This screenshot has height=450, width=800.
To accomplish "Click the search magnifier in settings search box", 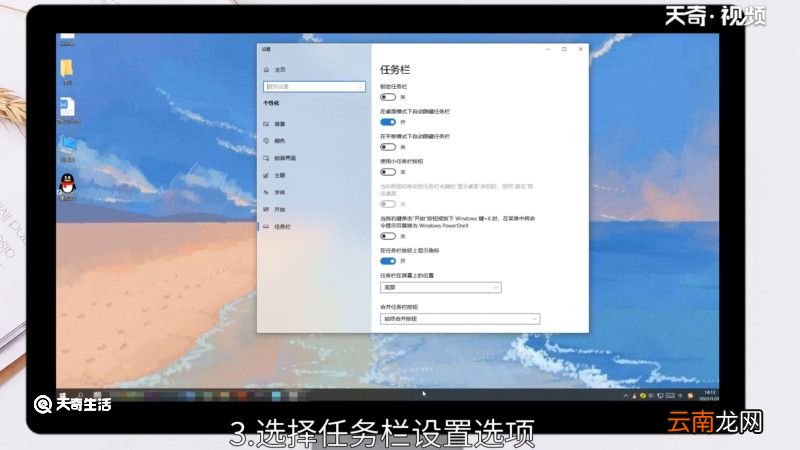I will 361,87.
